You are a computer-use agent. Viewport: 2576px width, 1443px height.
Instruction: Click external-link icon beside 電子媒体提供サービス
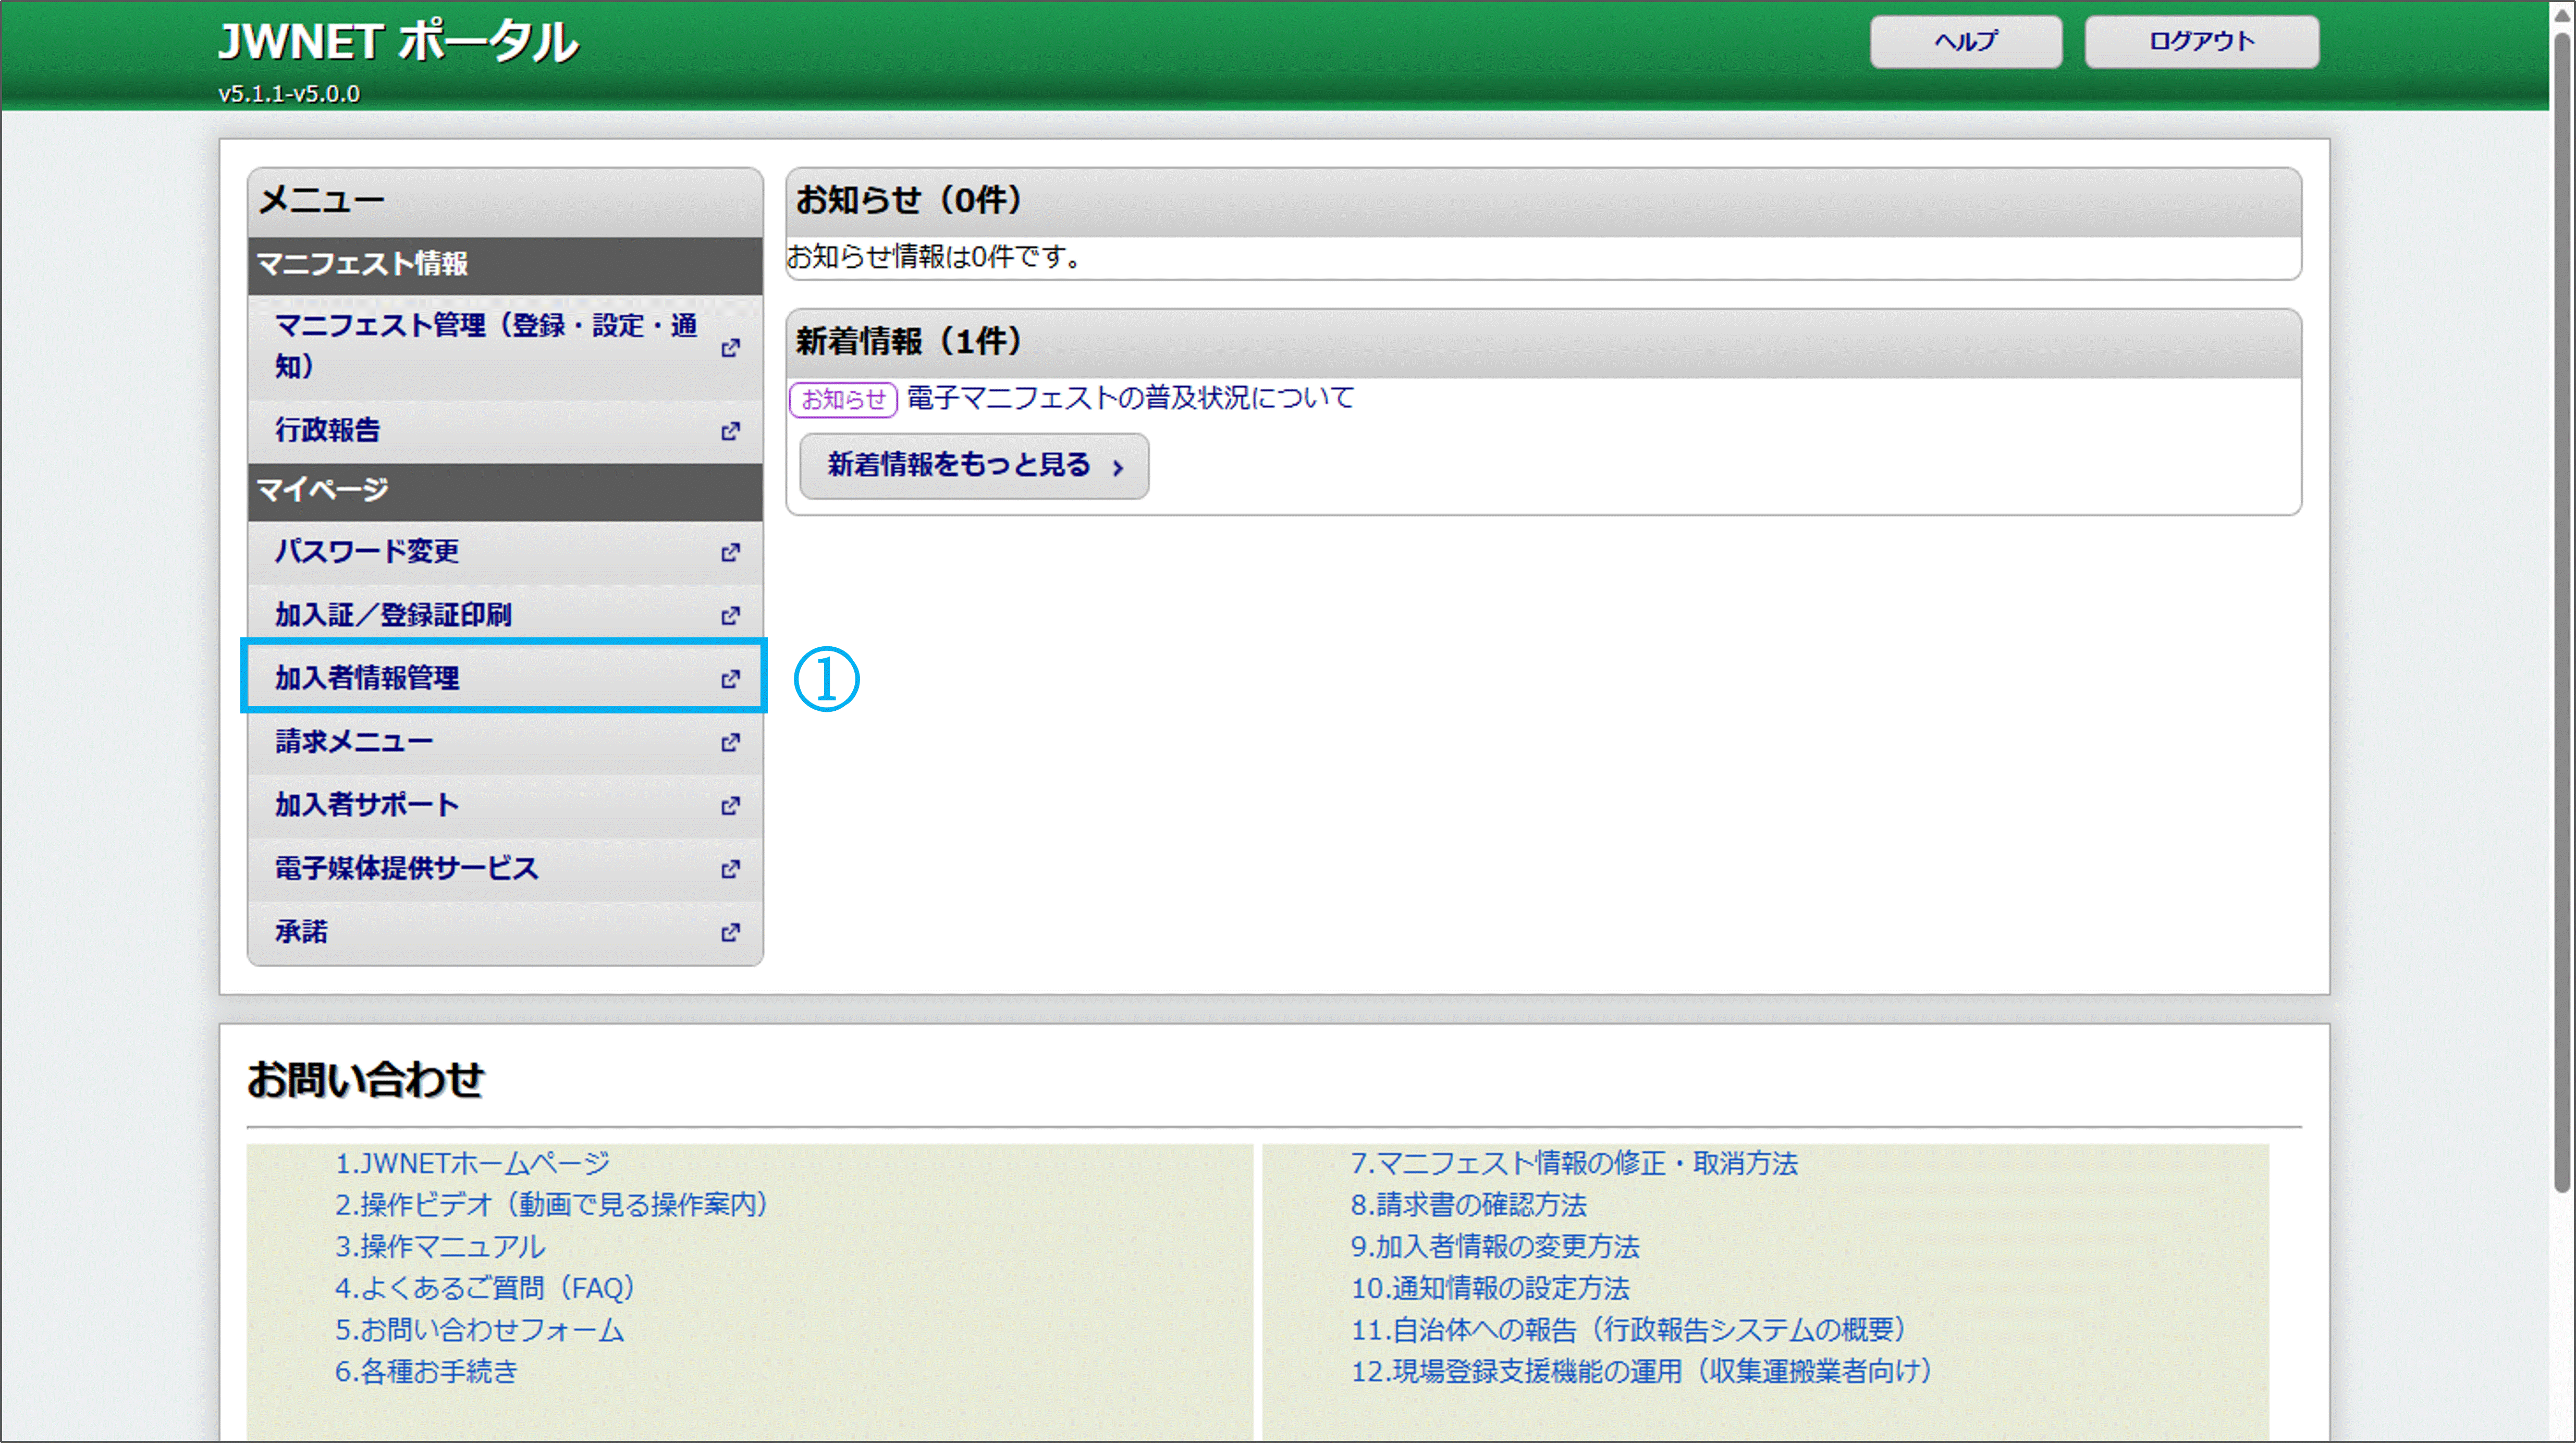pyautogui.click(x=730, y=869)
